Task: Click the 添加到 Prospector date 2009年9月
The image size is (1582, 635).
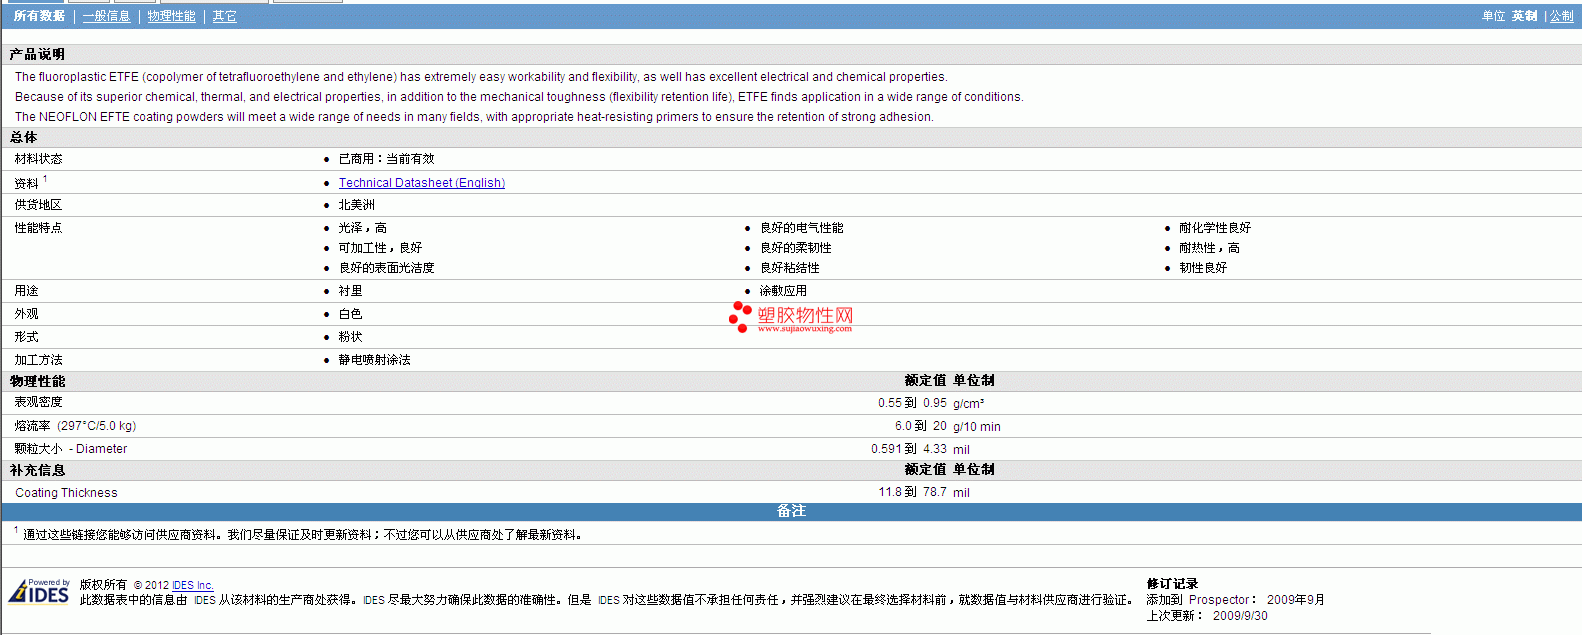Action: pos(1296,600)
